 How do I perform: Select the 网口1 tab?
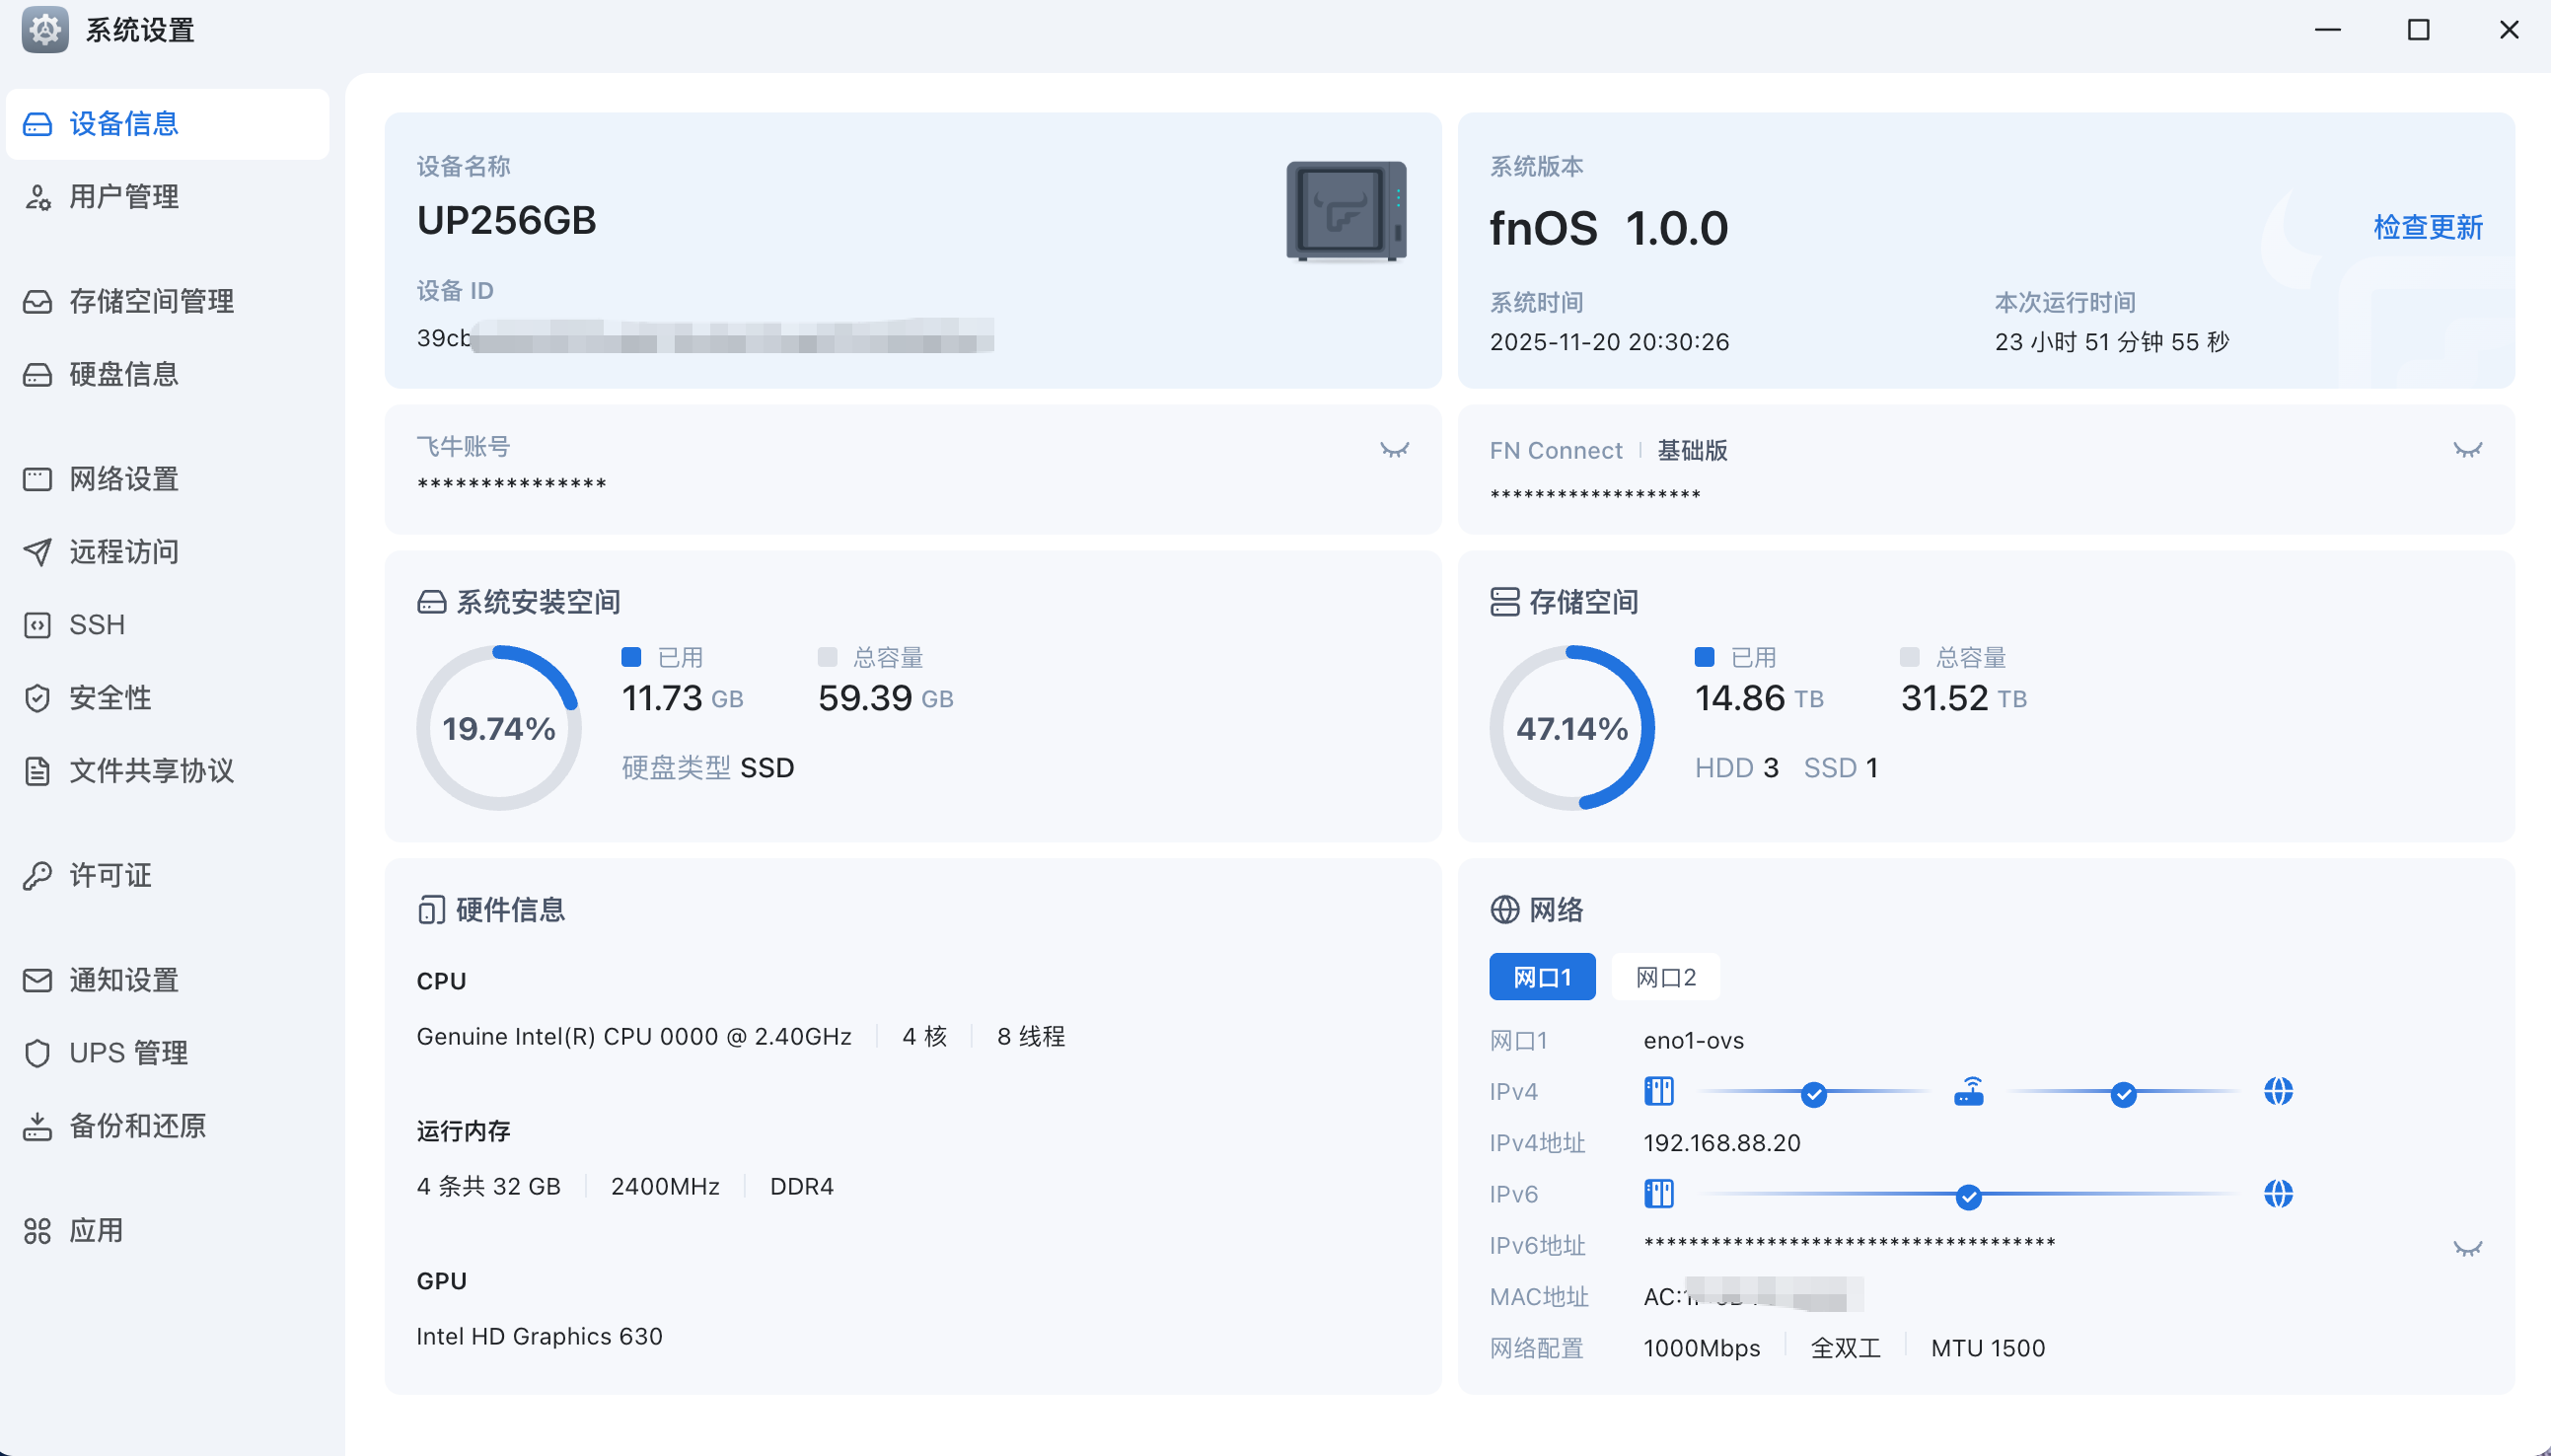(1541, 977)
